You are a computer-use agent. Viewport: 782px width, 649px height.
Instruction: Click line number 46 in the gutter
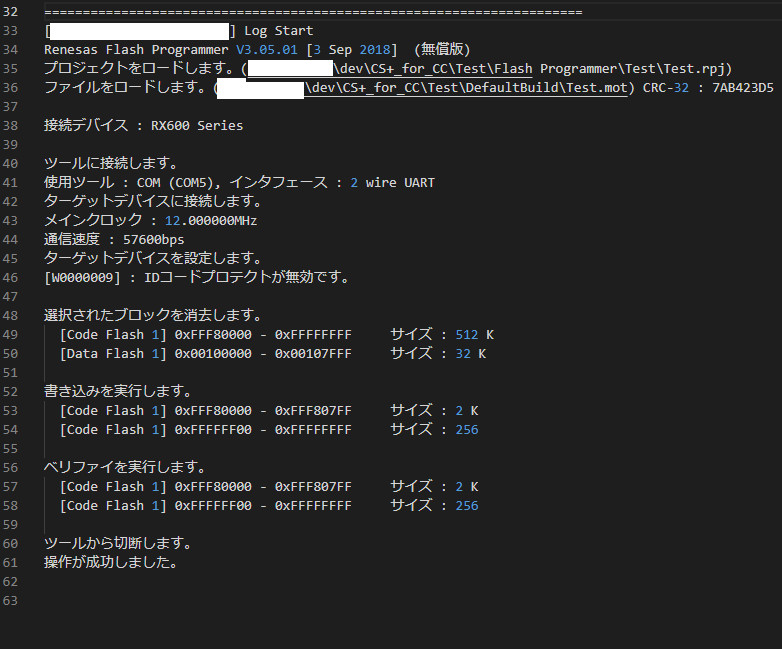[10, 277]
